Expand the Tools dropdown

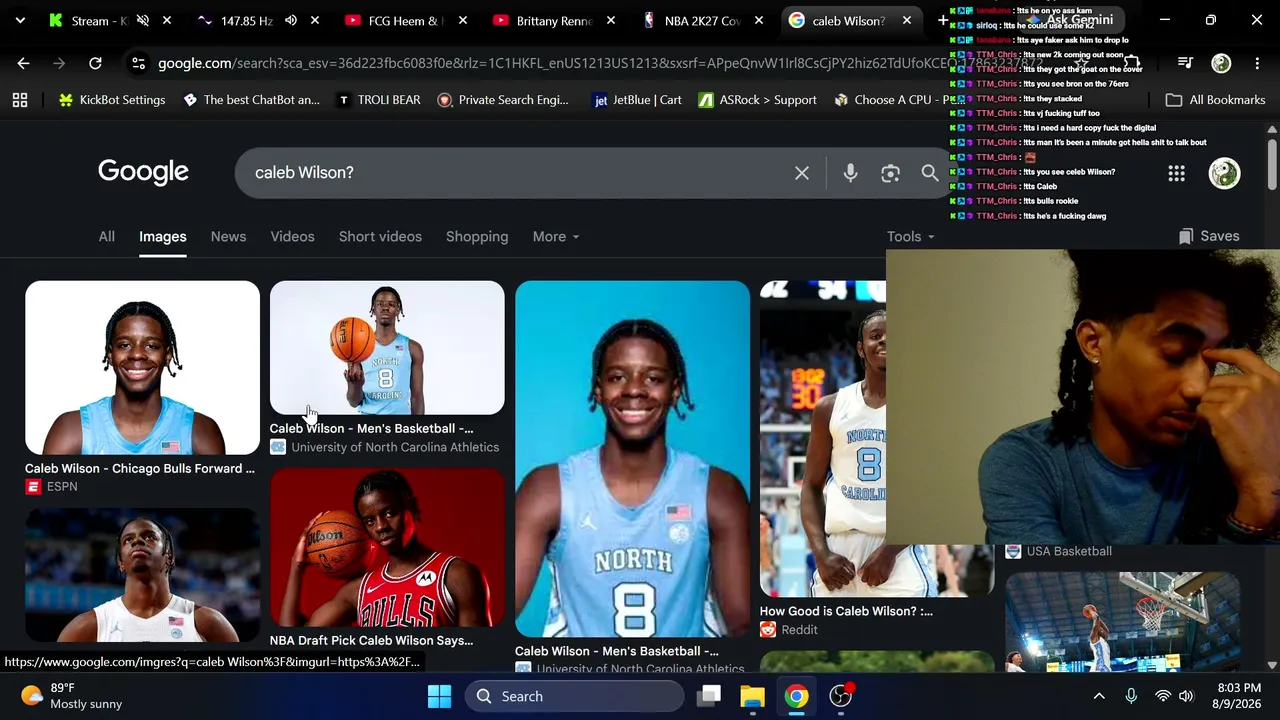point(910,237)
